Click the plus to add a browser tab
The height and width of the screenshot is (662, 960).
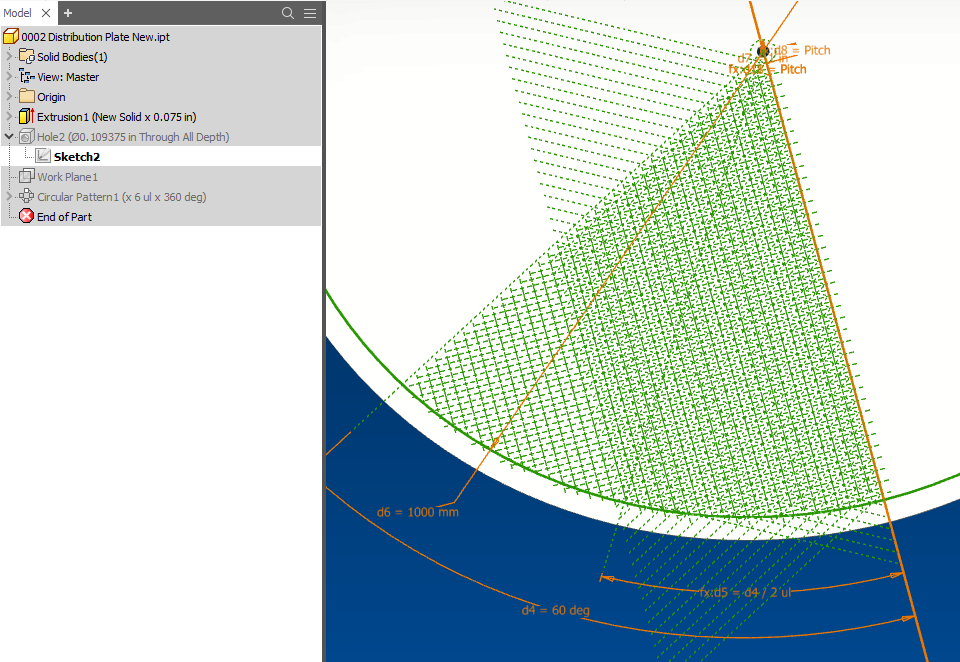pyautogui.click(x=66, y=13)
